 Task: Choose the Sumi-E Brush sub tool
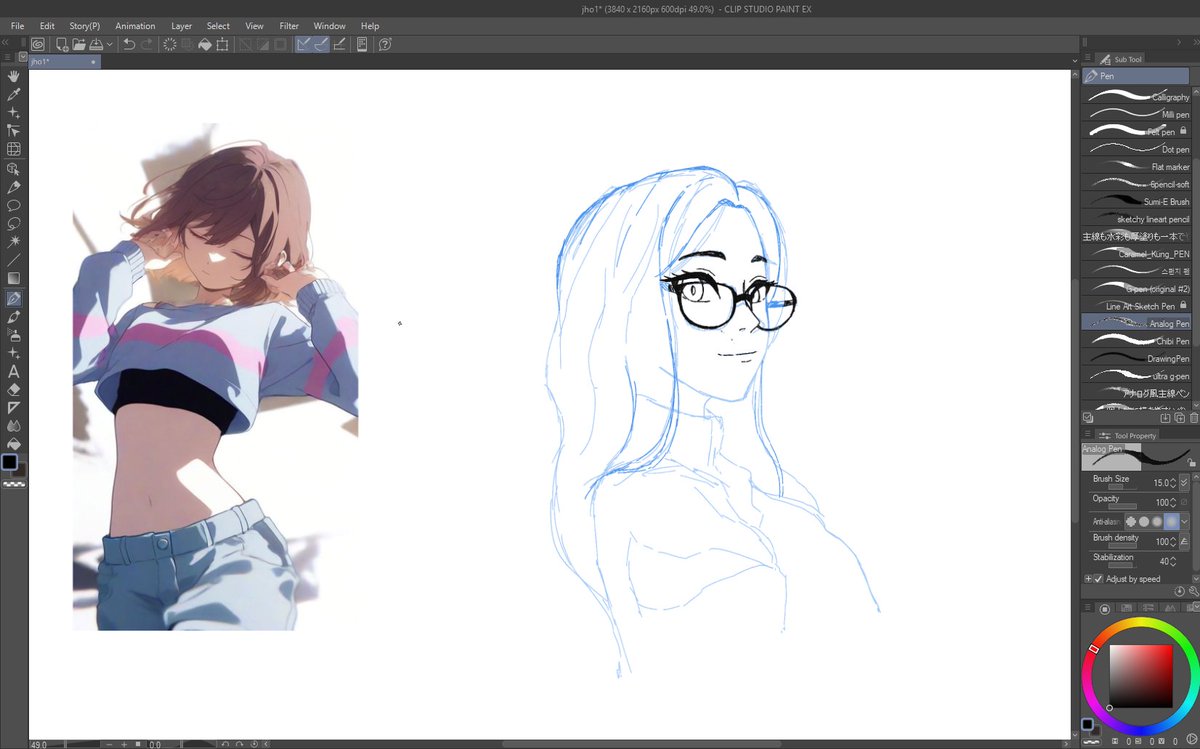point(1136,201)
